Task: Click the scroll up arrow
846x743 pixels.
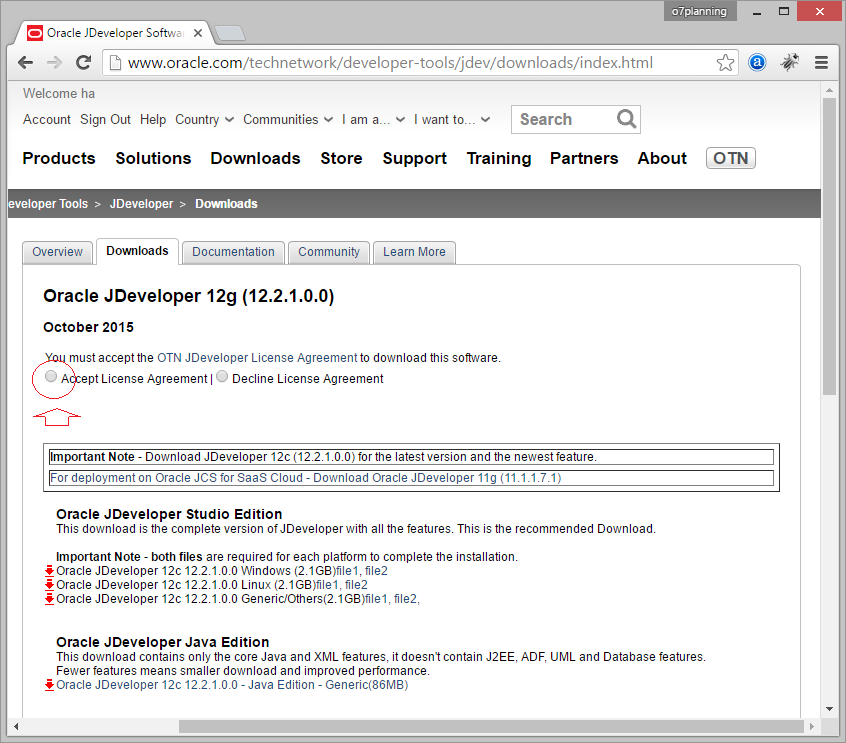Action: [829, 90]
